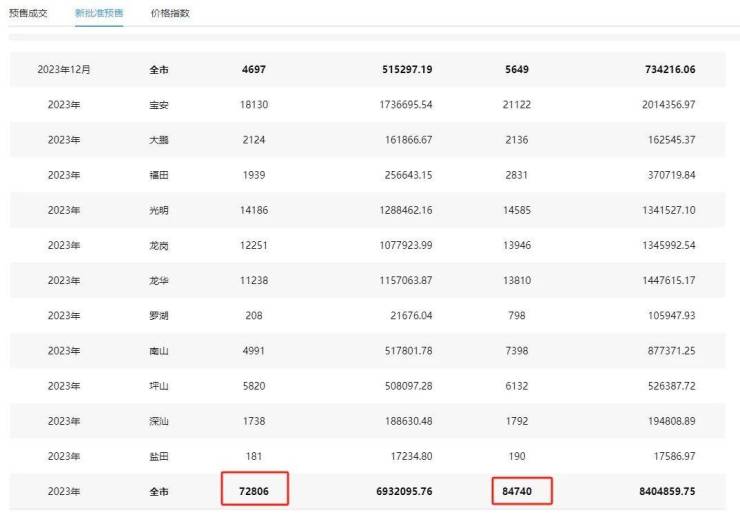Click the value 5820
The height and width of the screenshot is (515, 740).
point(254,386)
